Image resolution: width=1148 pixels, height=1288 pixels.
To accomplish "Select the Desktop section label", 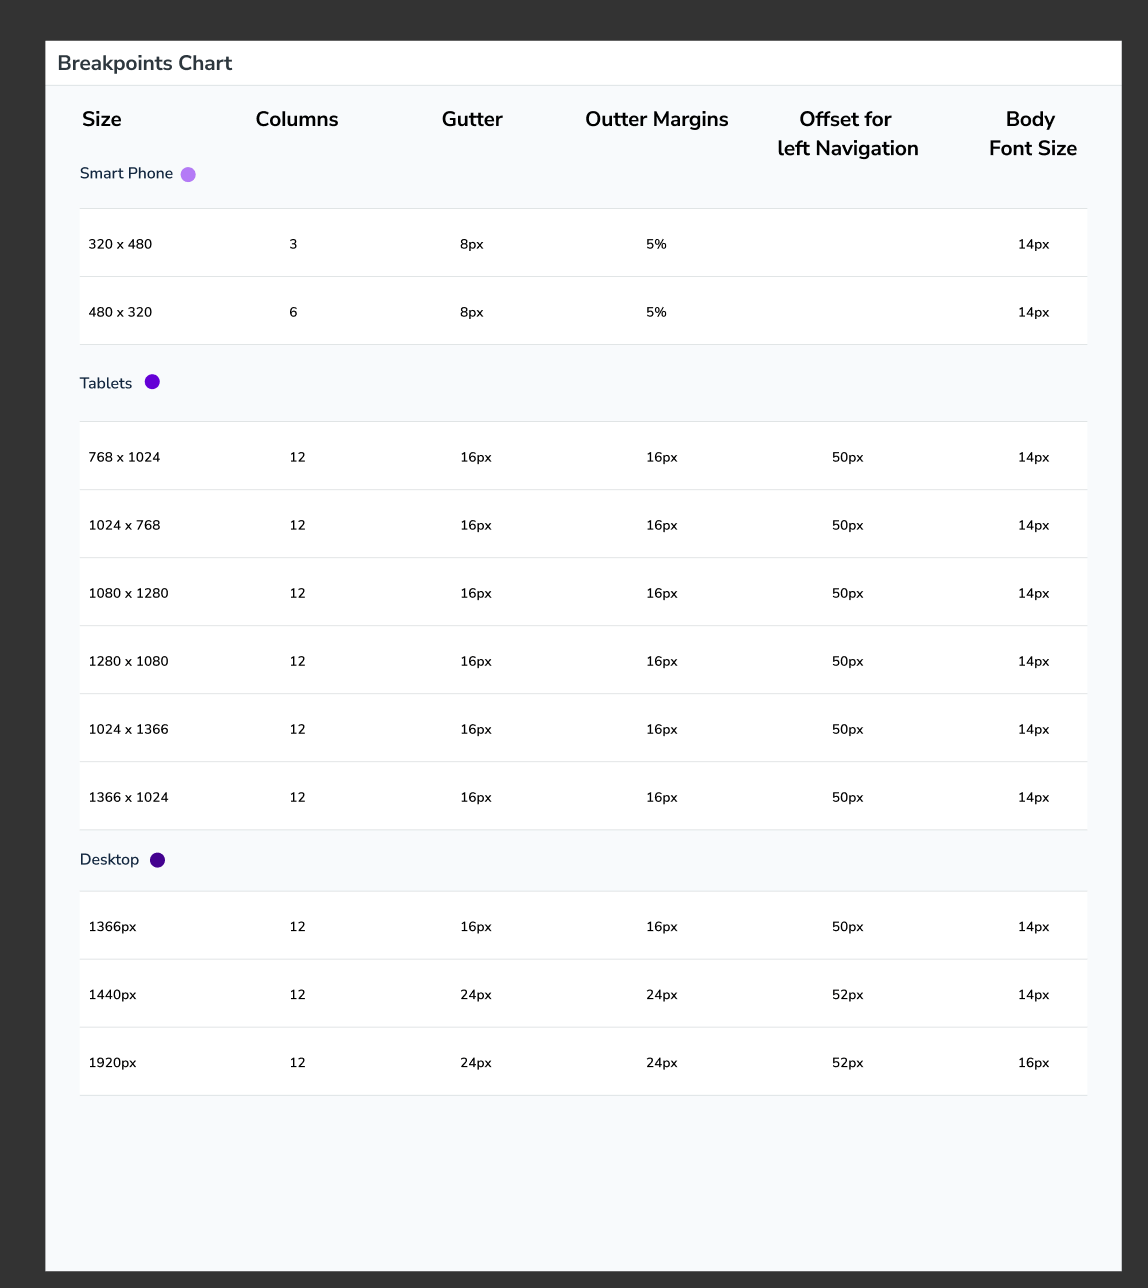I will click(109, 860).
